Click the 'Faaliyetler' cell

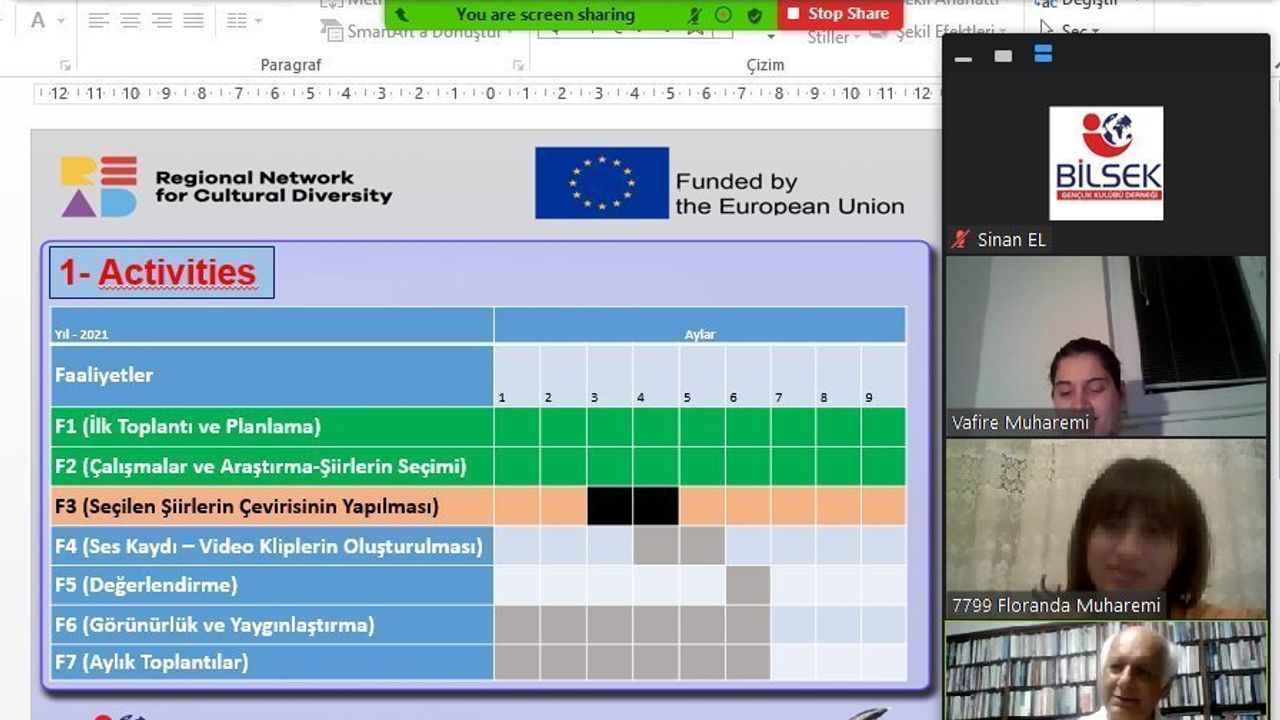point(272,376)
